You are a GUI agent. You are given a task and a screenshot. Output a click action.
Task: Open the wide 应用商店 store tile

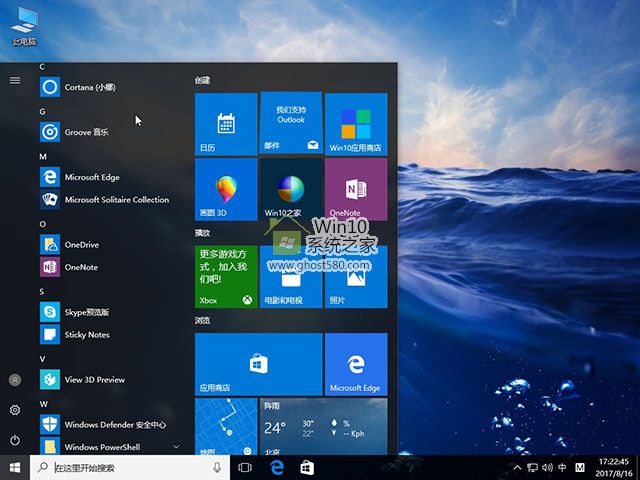[259, 364]
